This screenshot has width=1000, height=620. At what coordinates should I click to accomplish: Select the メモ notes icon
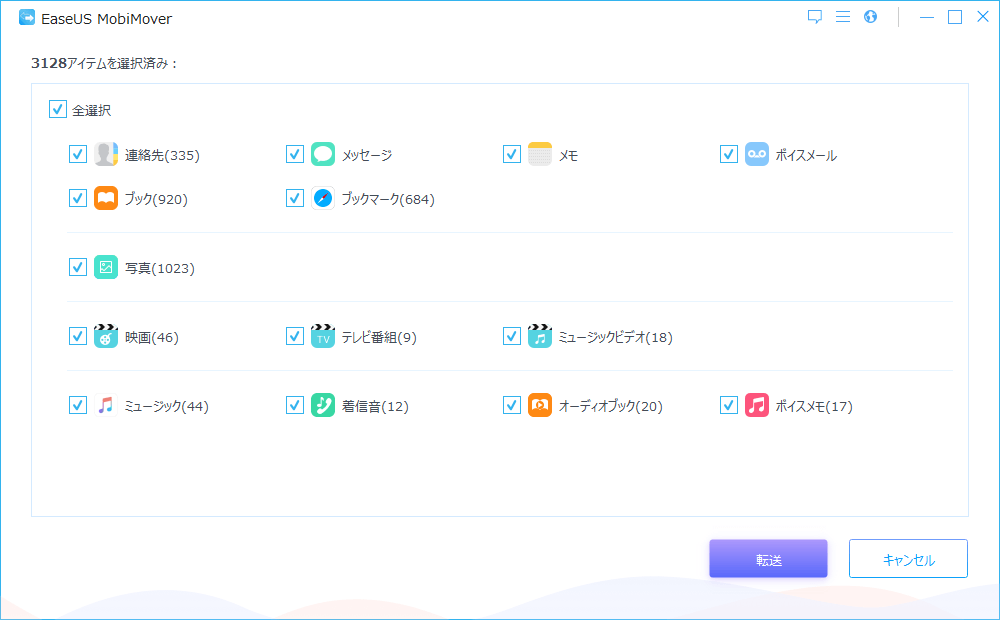pos(539,154)
